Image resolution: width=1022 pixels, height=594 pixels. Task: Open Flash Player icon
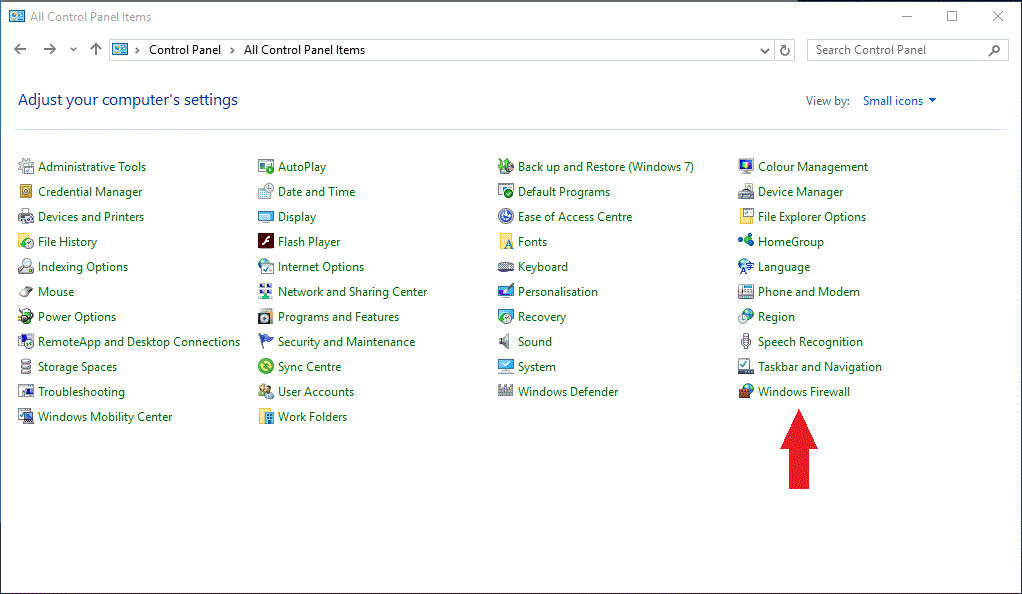[x=266, y=242]
